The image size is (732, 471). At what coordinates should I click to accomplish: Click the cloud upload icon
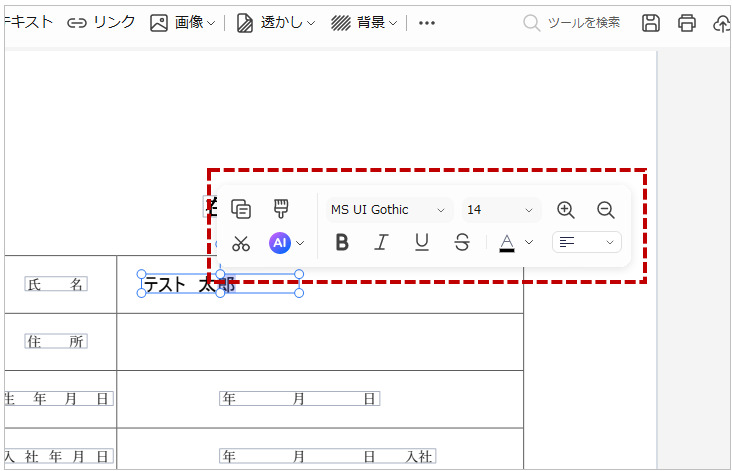pos(721,23)
